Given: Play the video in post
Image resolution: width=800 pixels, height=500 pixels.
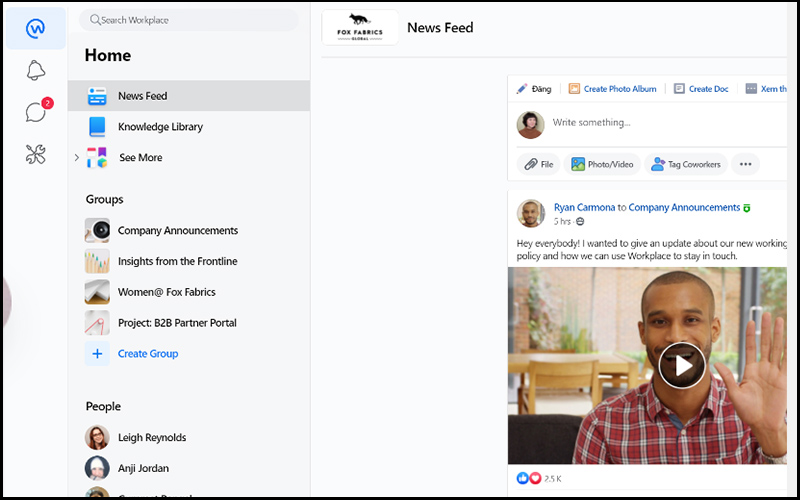Looking at the screenshot, I should point(682,365).
